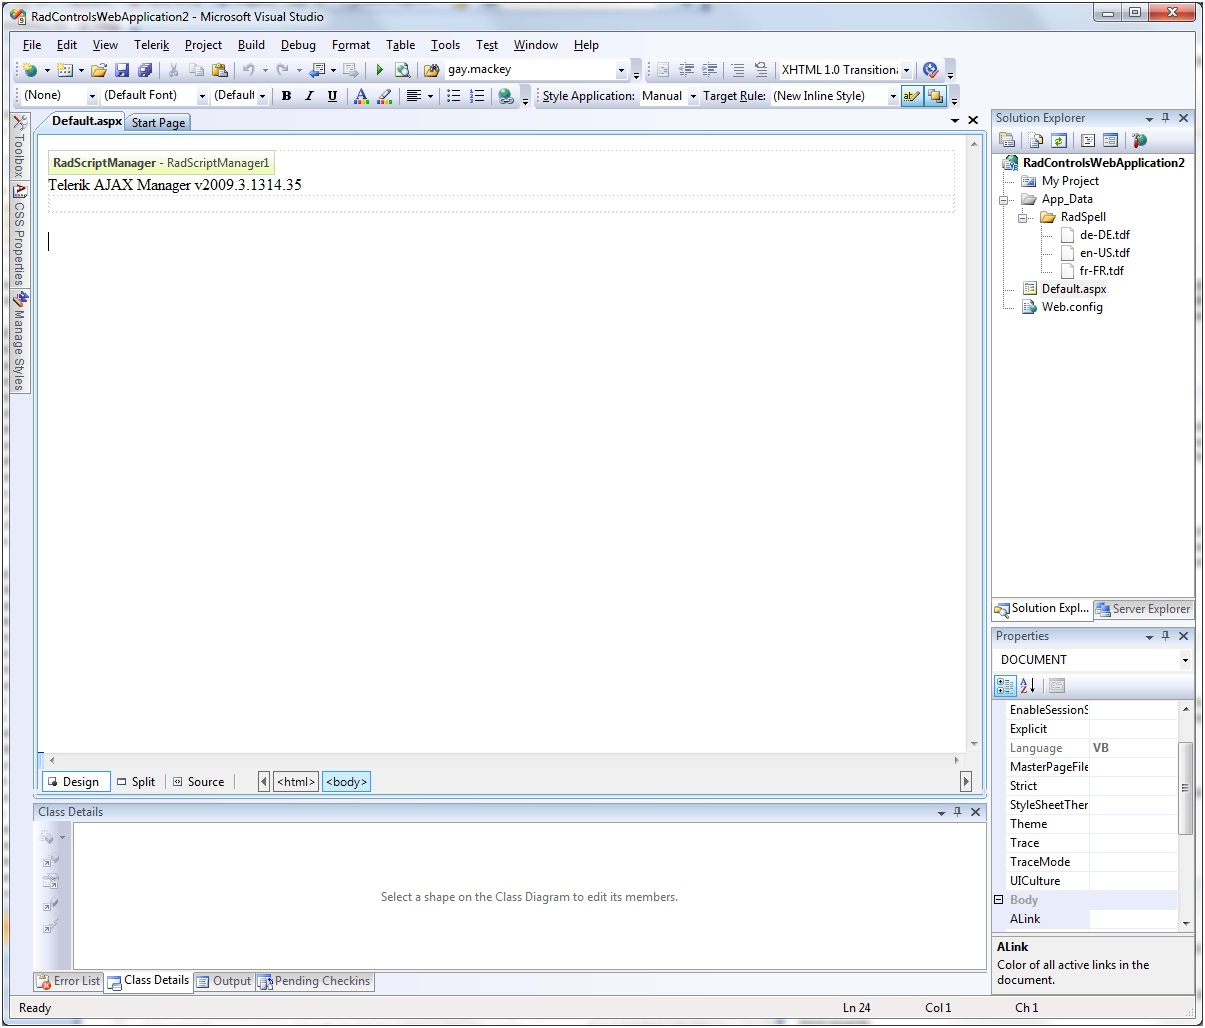Click the View in Browser icon
This screenshot has width=1205, height=1028.
[402, 70]
